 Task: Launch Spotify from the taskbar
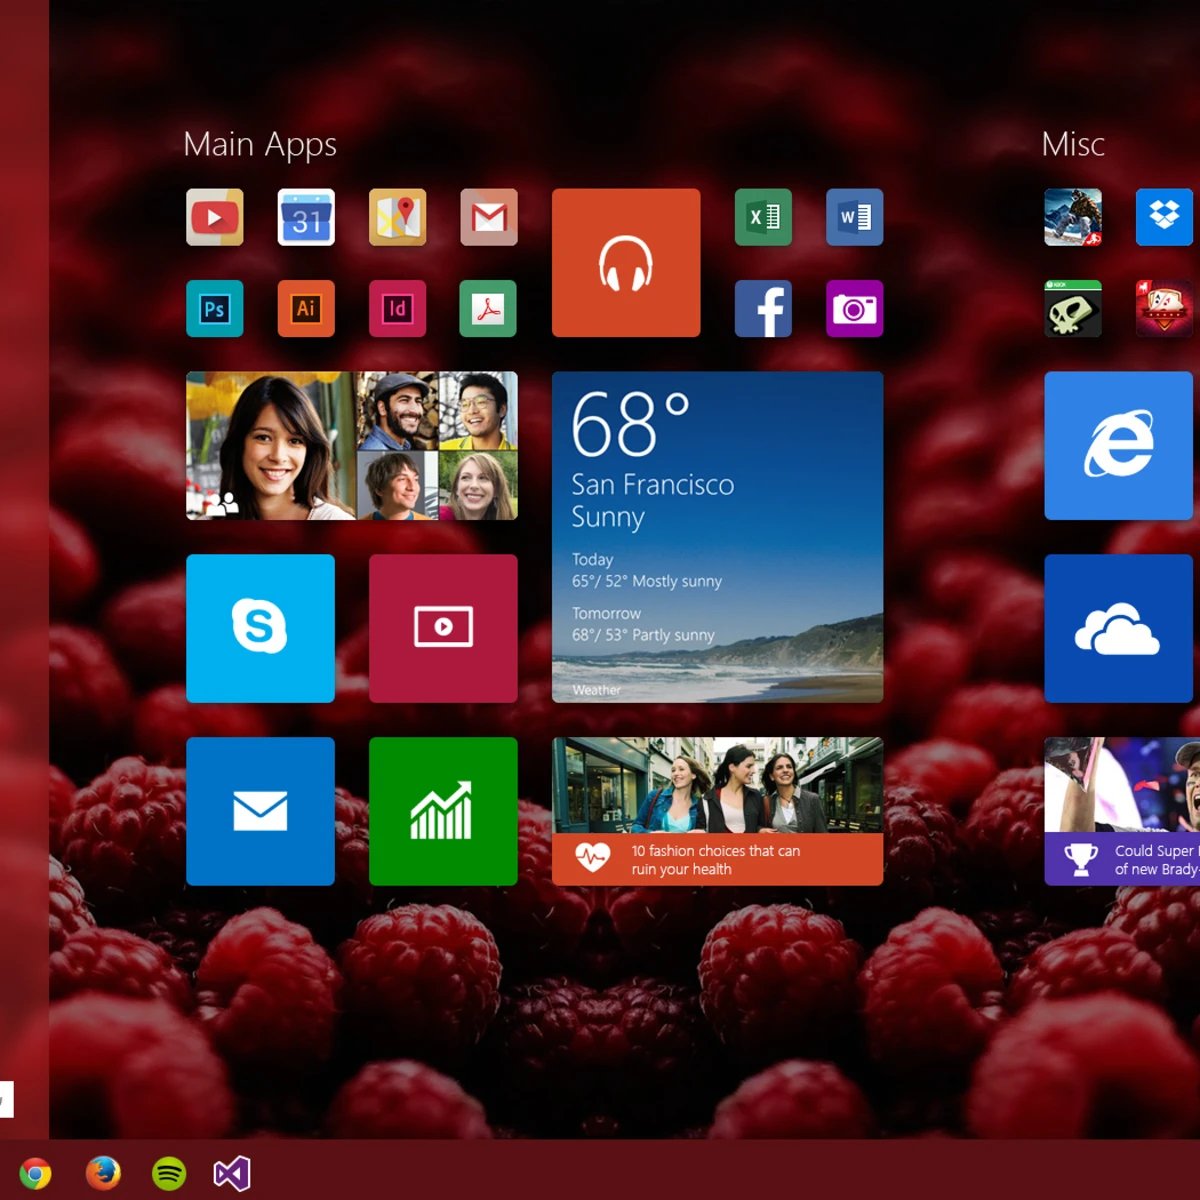(168, 1172)
